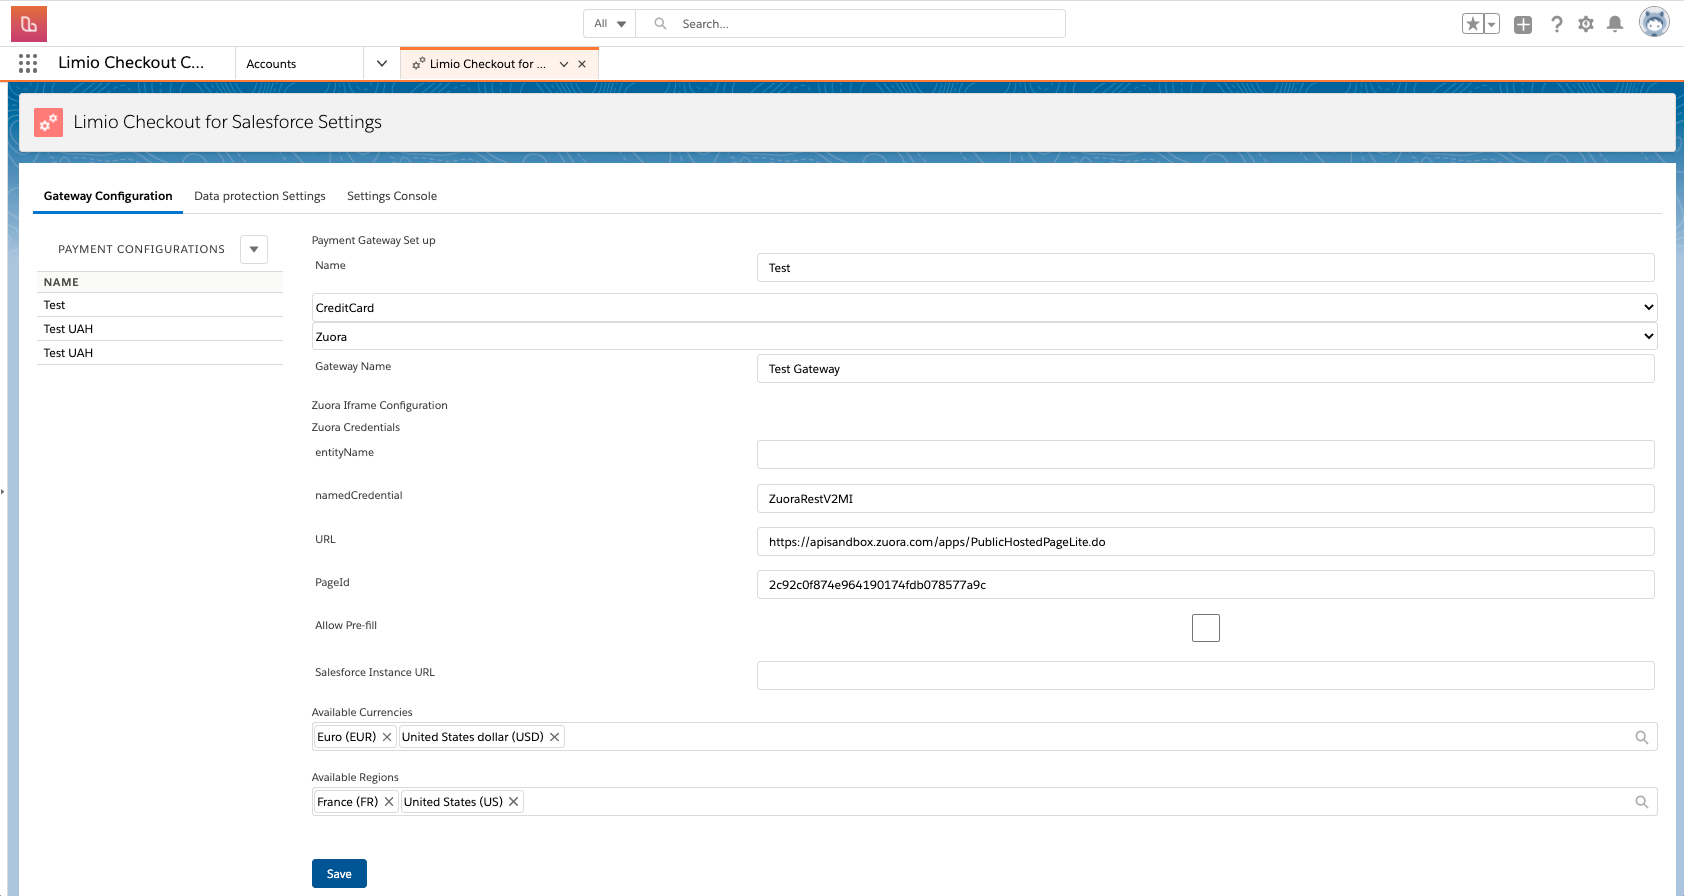The width and height of the screenshot is (1684, 896).
Task: Click the URL input field
Action: point(1205,542)
